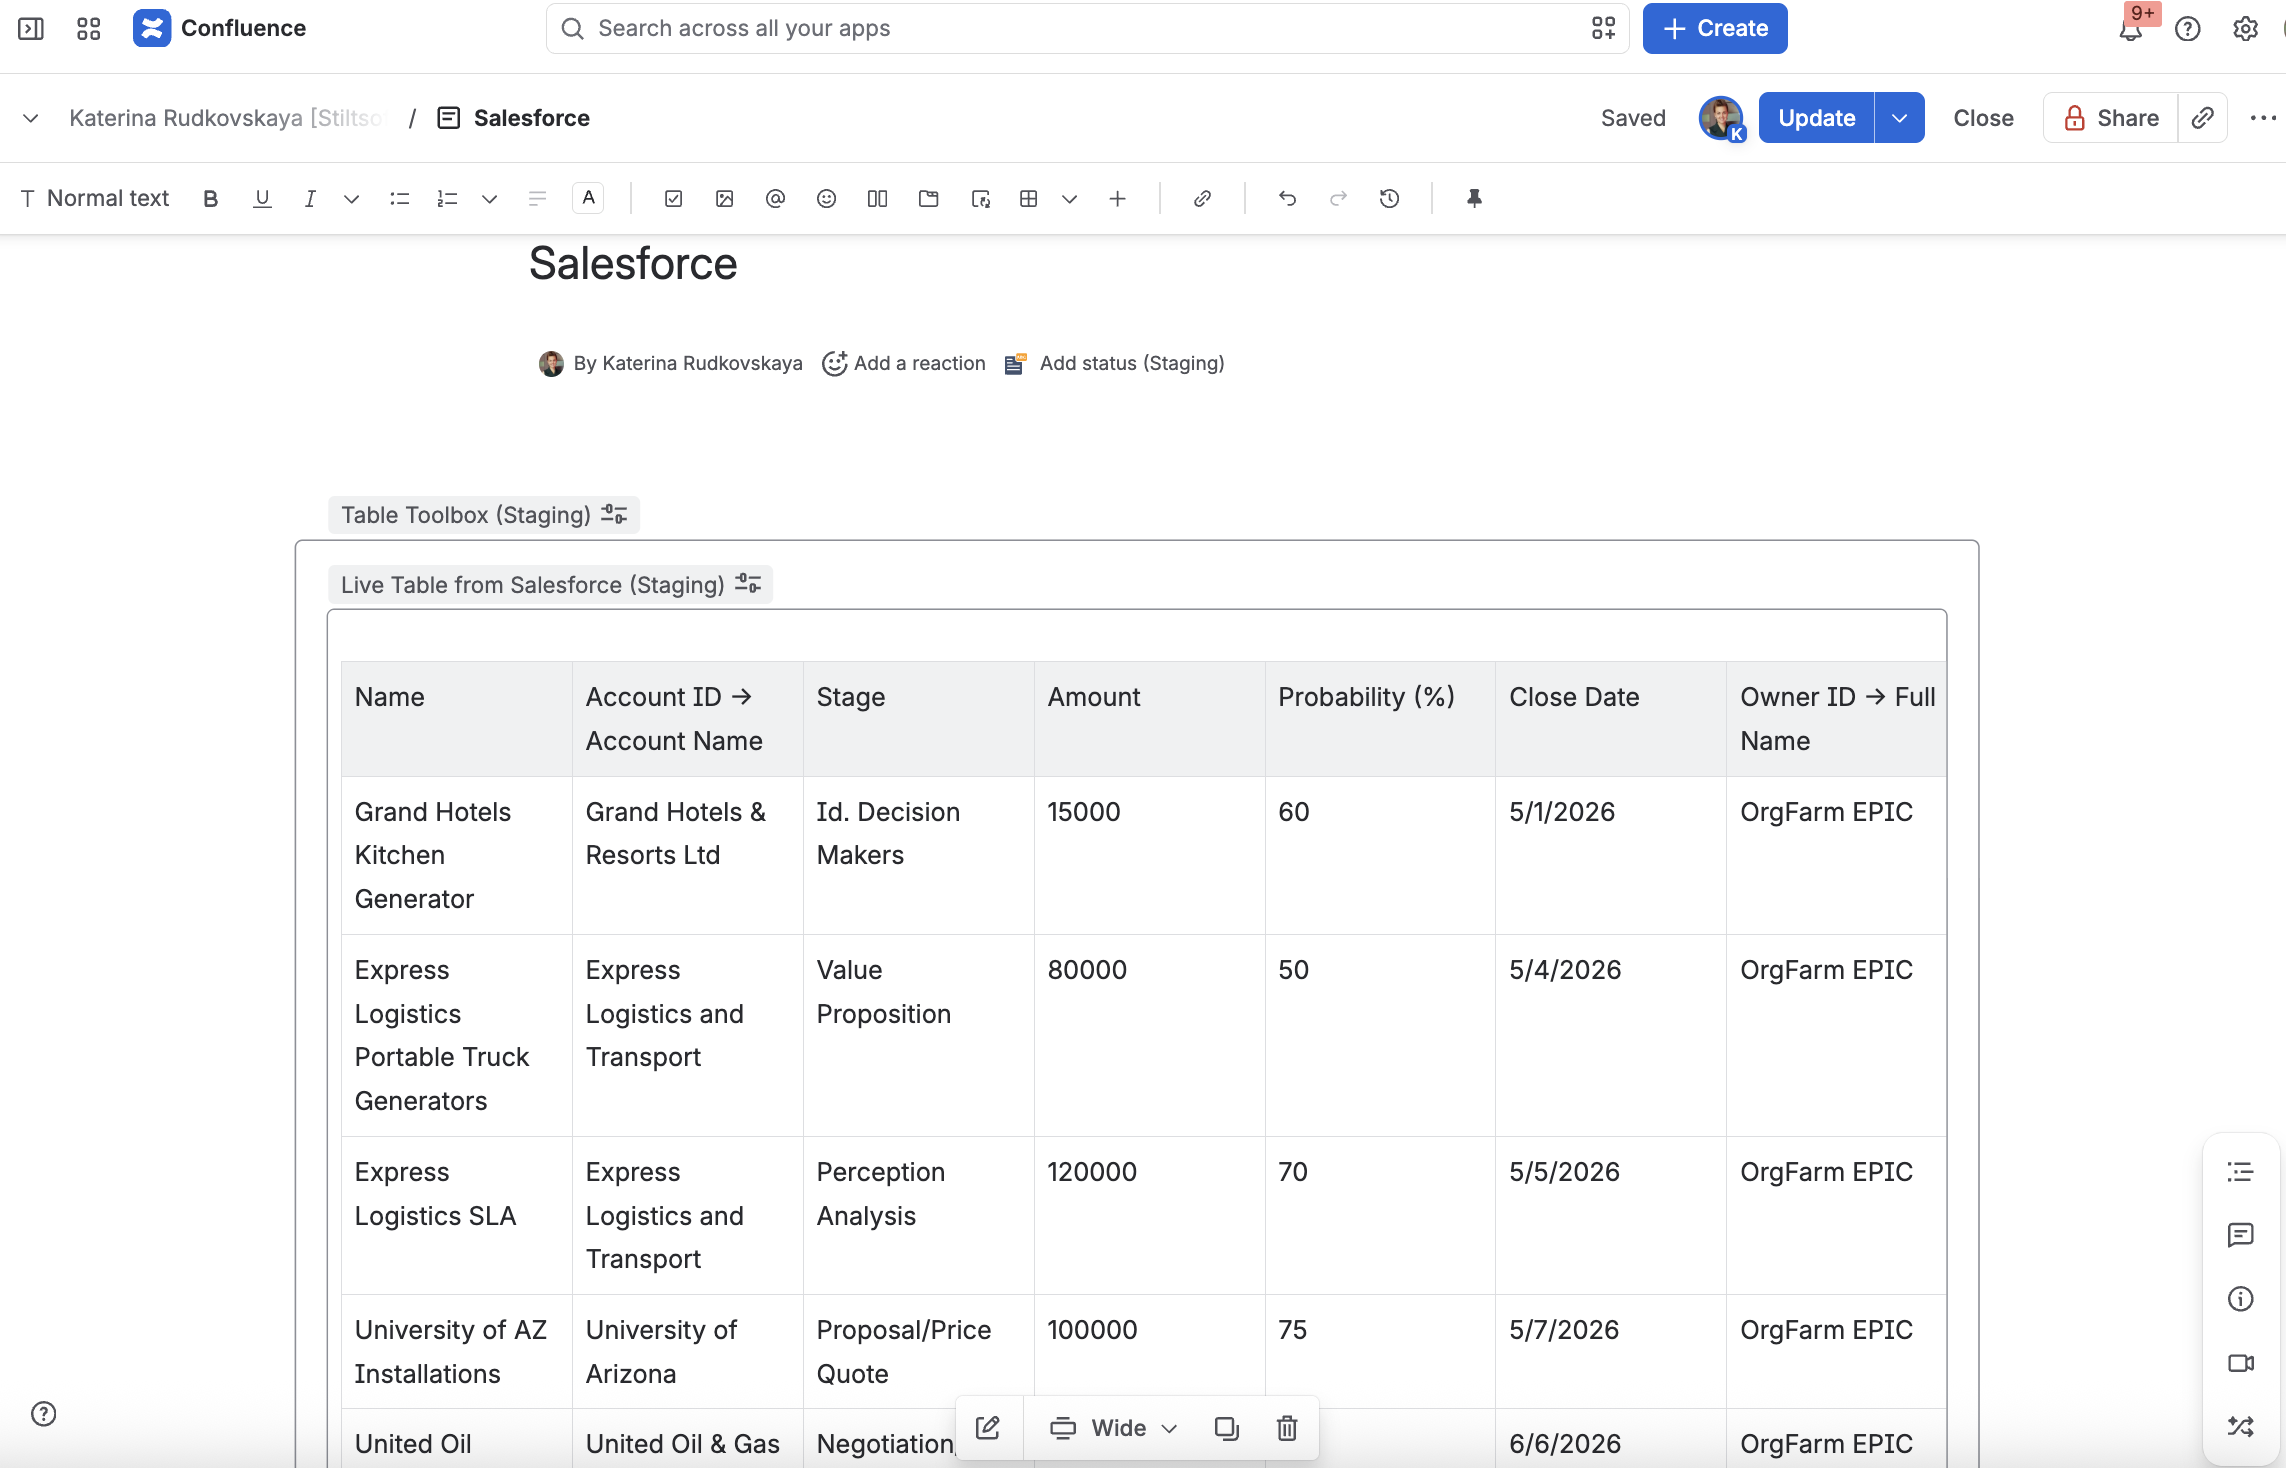Click the Update button
The height and width of the screenshot is (1468, 2286).
1816,118
